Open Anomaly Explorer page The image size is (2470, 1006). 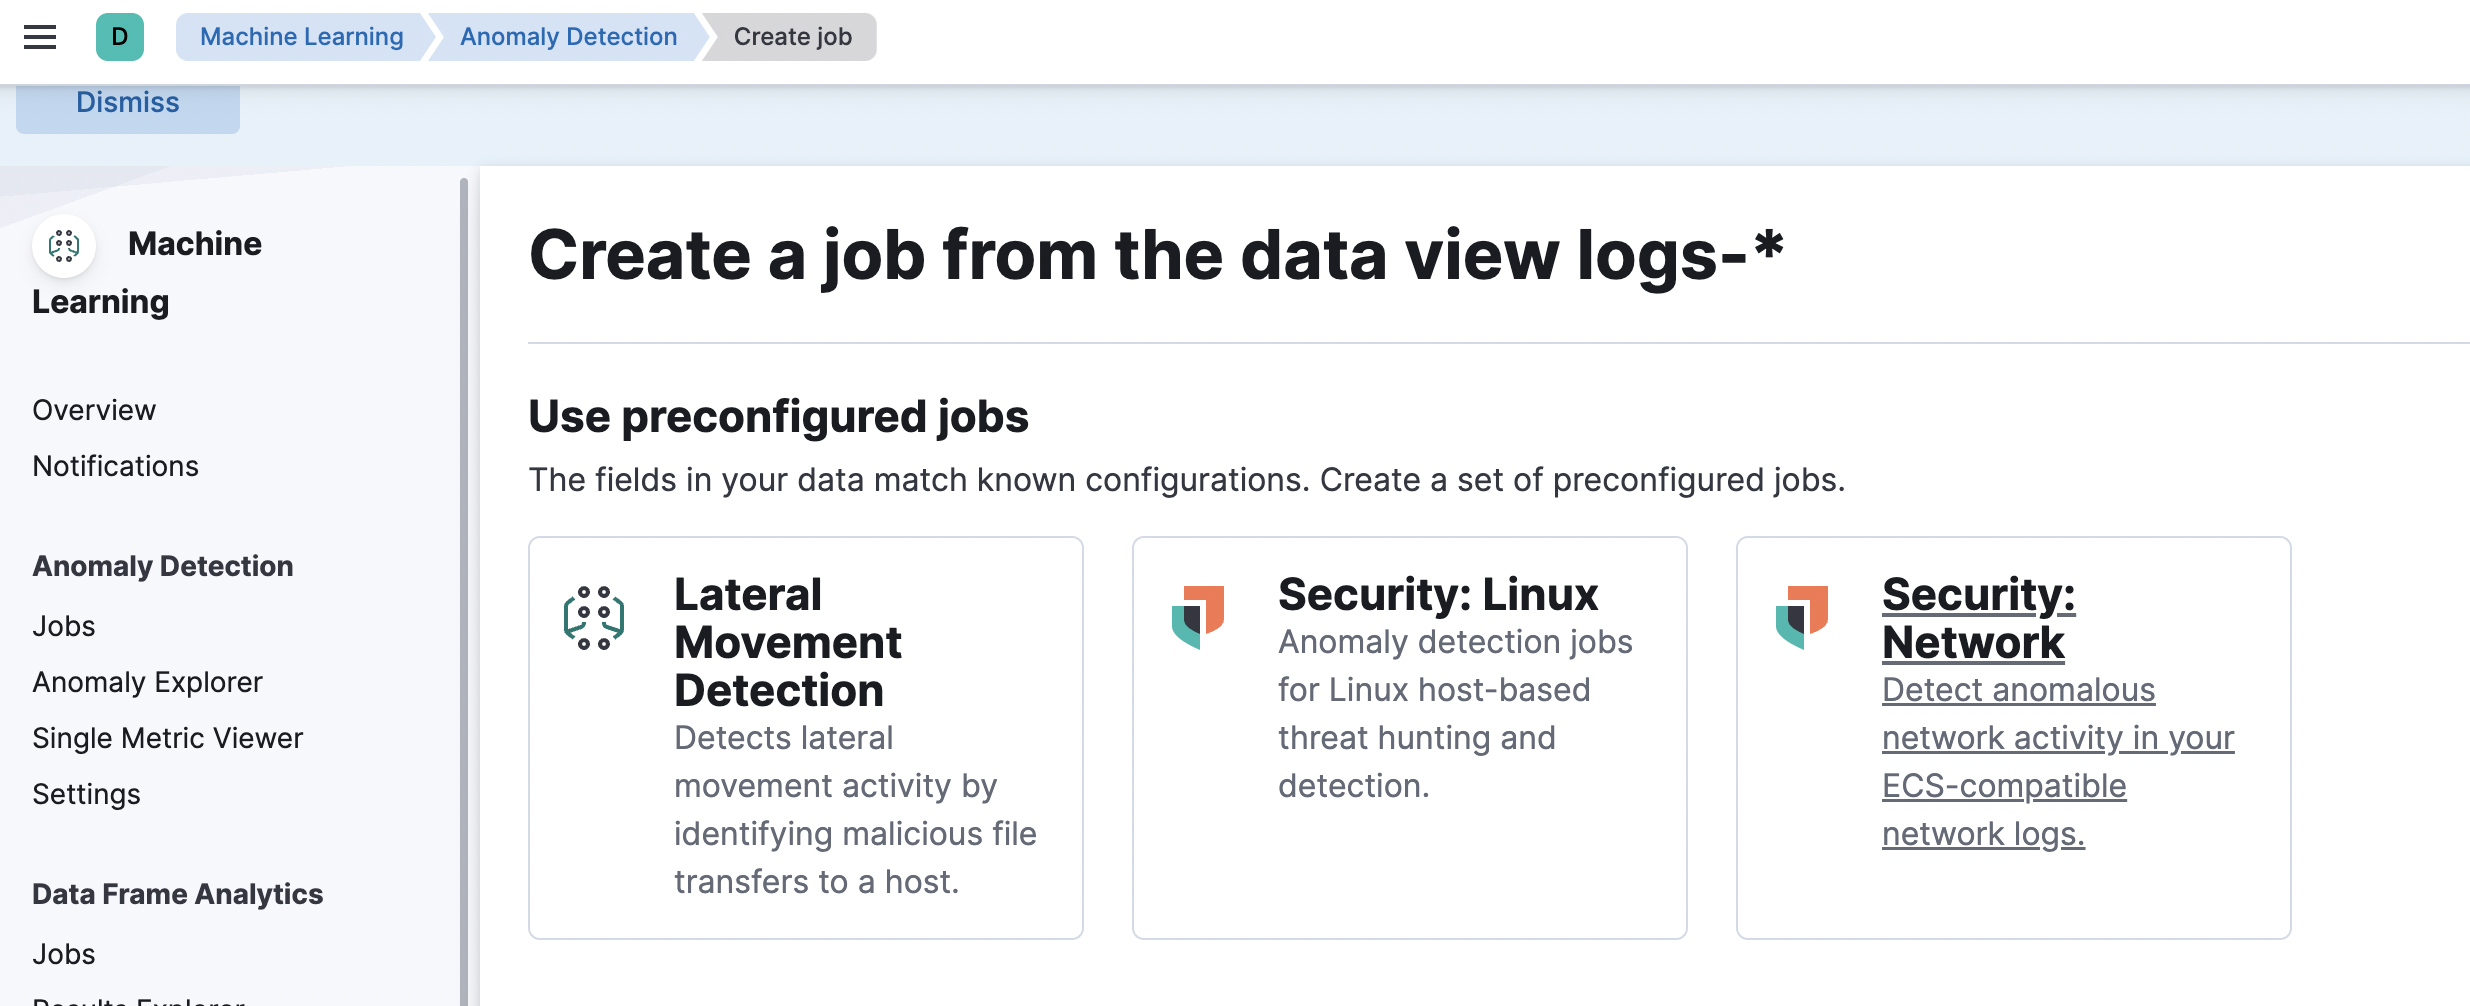148,682
